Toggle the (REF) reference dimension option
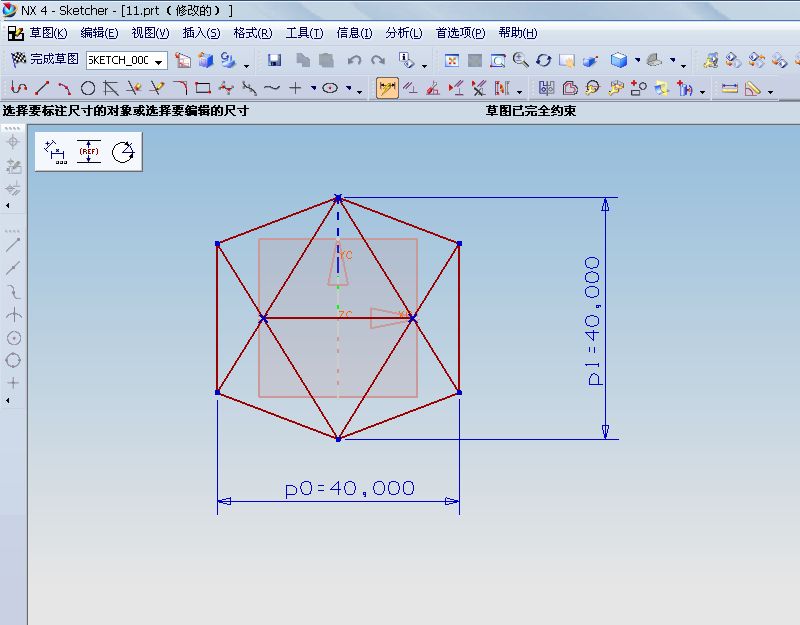Viewport: 800px width, 625px height. (x=89, y=152)
